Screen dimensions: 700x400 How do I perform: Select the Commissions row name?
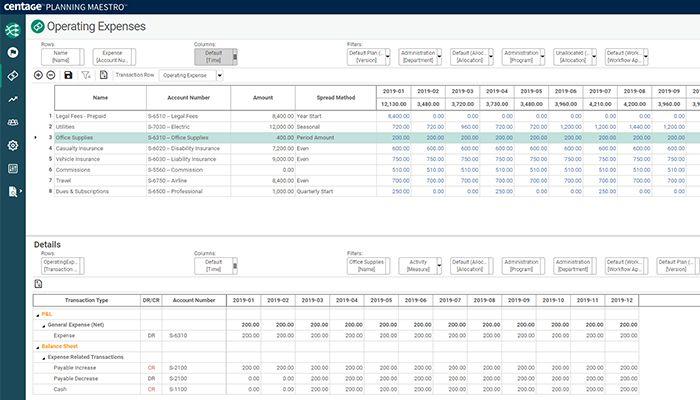click(73, 170)
